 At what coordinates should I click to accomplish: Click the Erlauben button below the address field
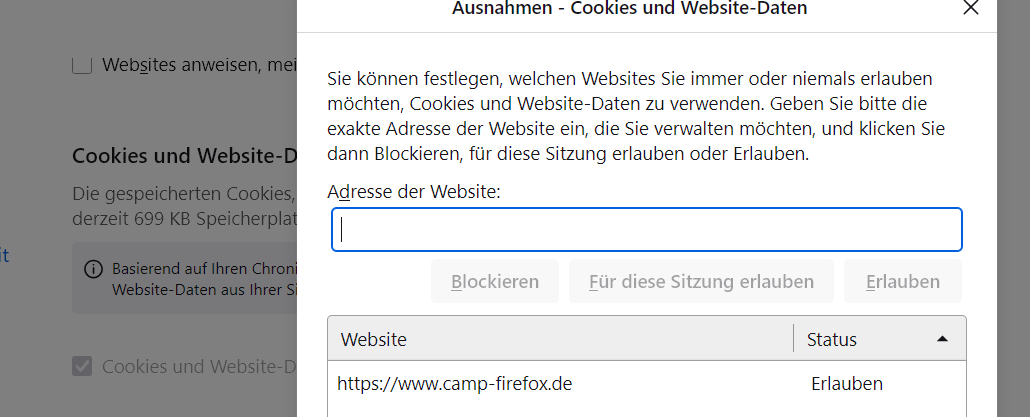coord(903,282)
